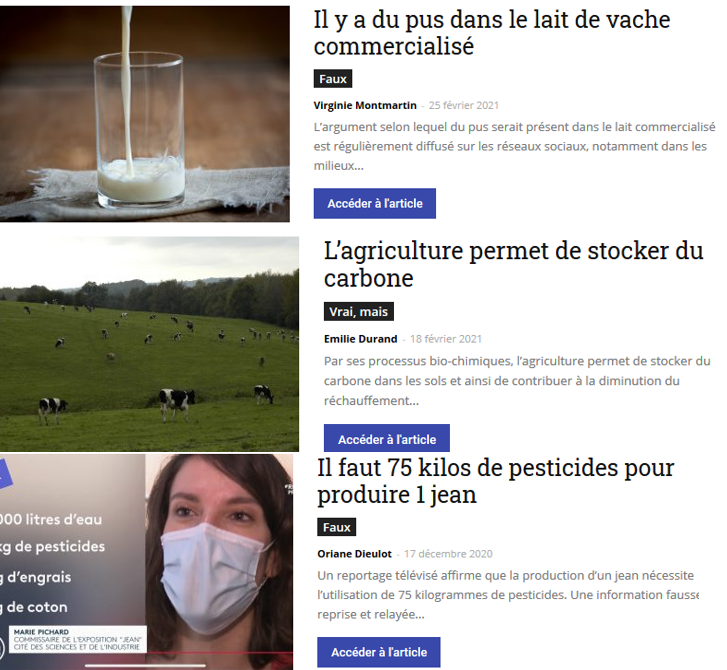727x670 pixels.
Task: Click 'Accéder à l'article' for the milk article
Action: pos(375,204)
